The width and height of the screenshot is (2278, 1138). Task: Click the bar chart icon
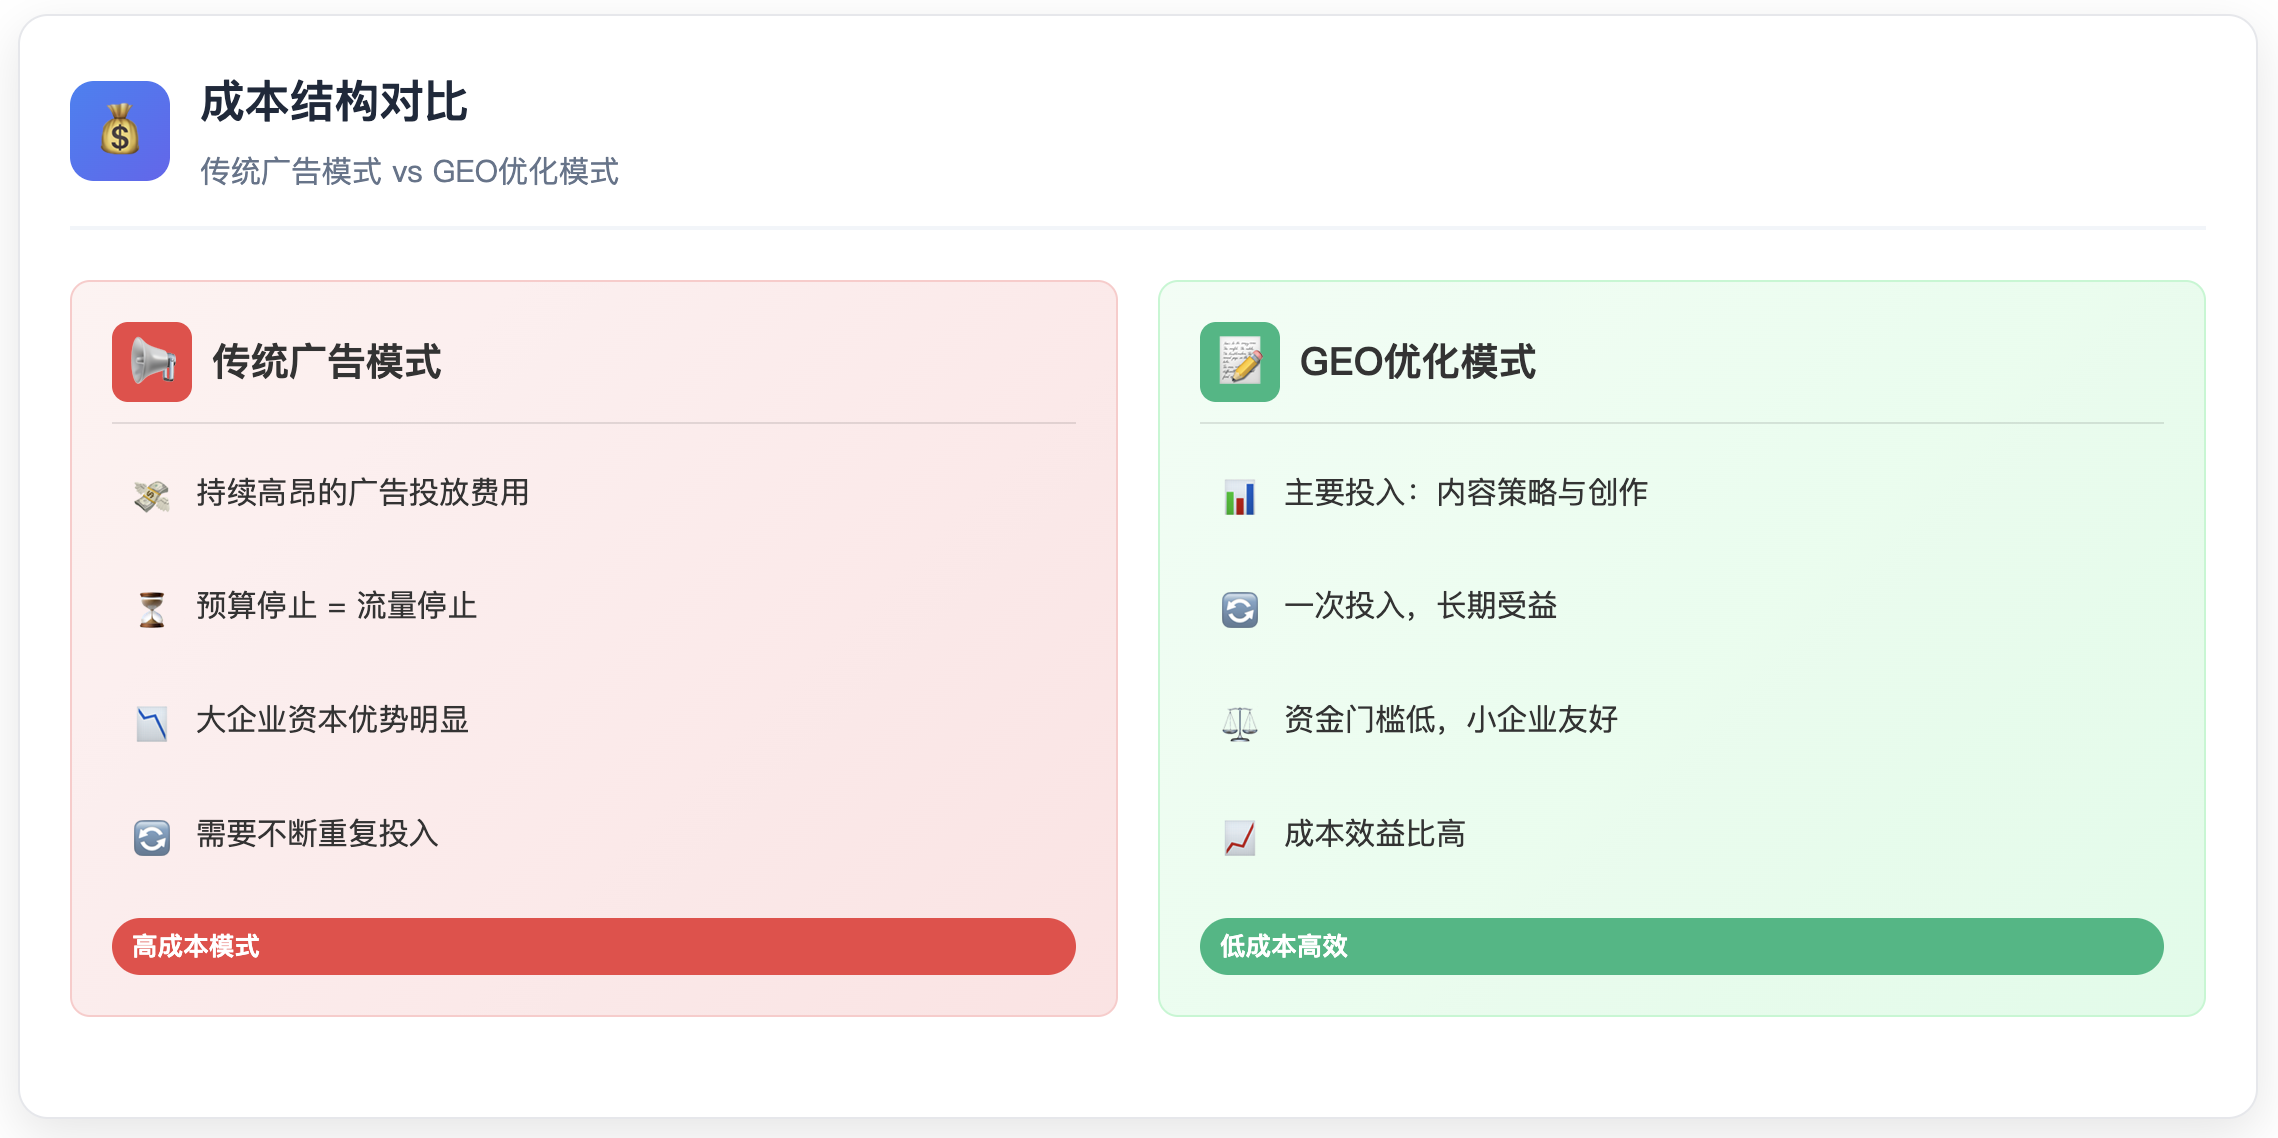1239,496
